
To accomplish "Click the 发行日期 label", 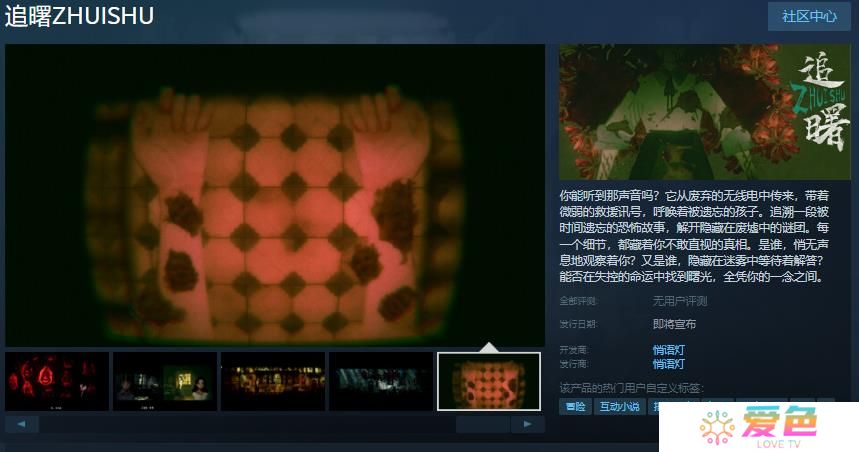I will tap(578, 324).
